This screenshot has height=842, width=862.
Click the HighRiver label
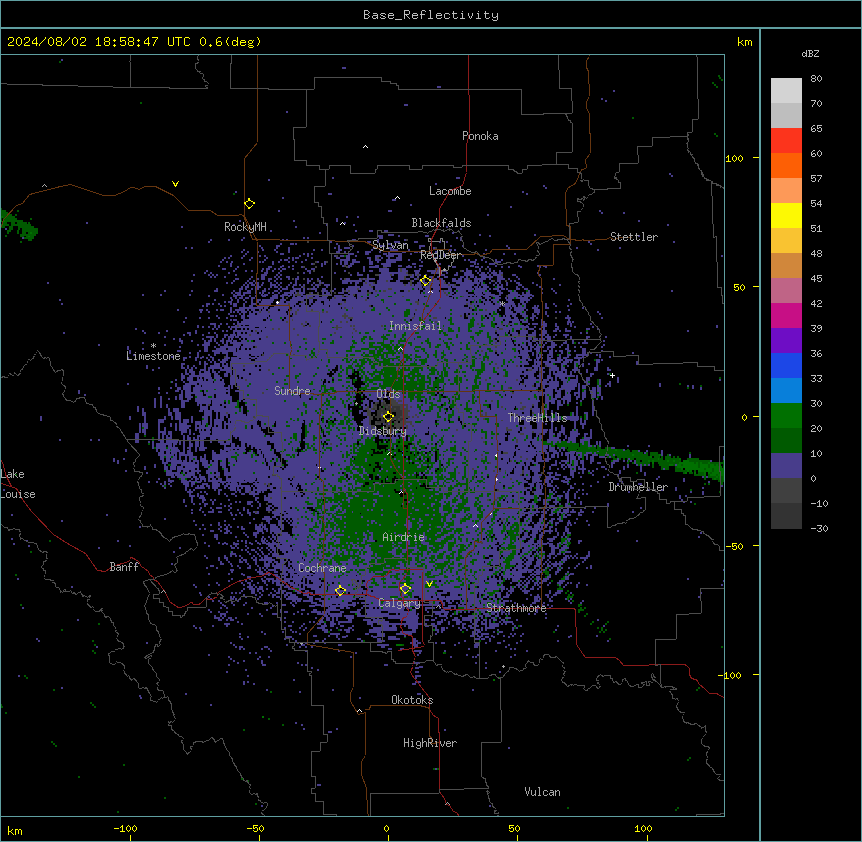pyautogui.click(x=430, y=743)
